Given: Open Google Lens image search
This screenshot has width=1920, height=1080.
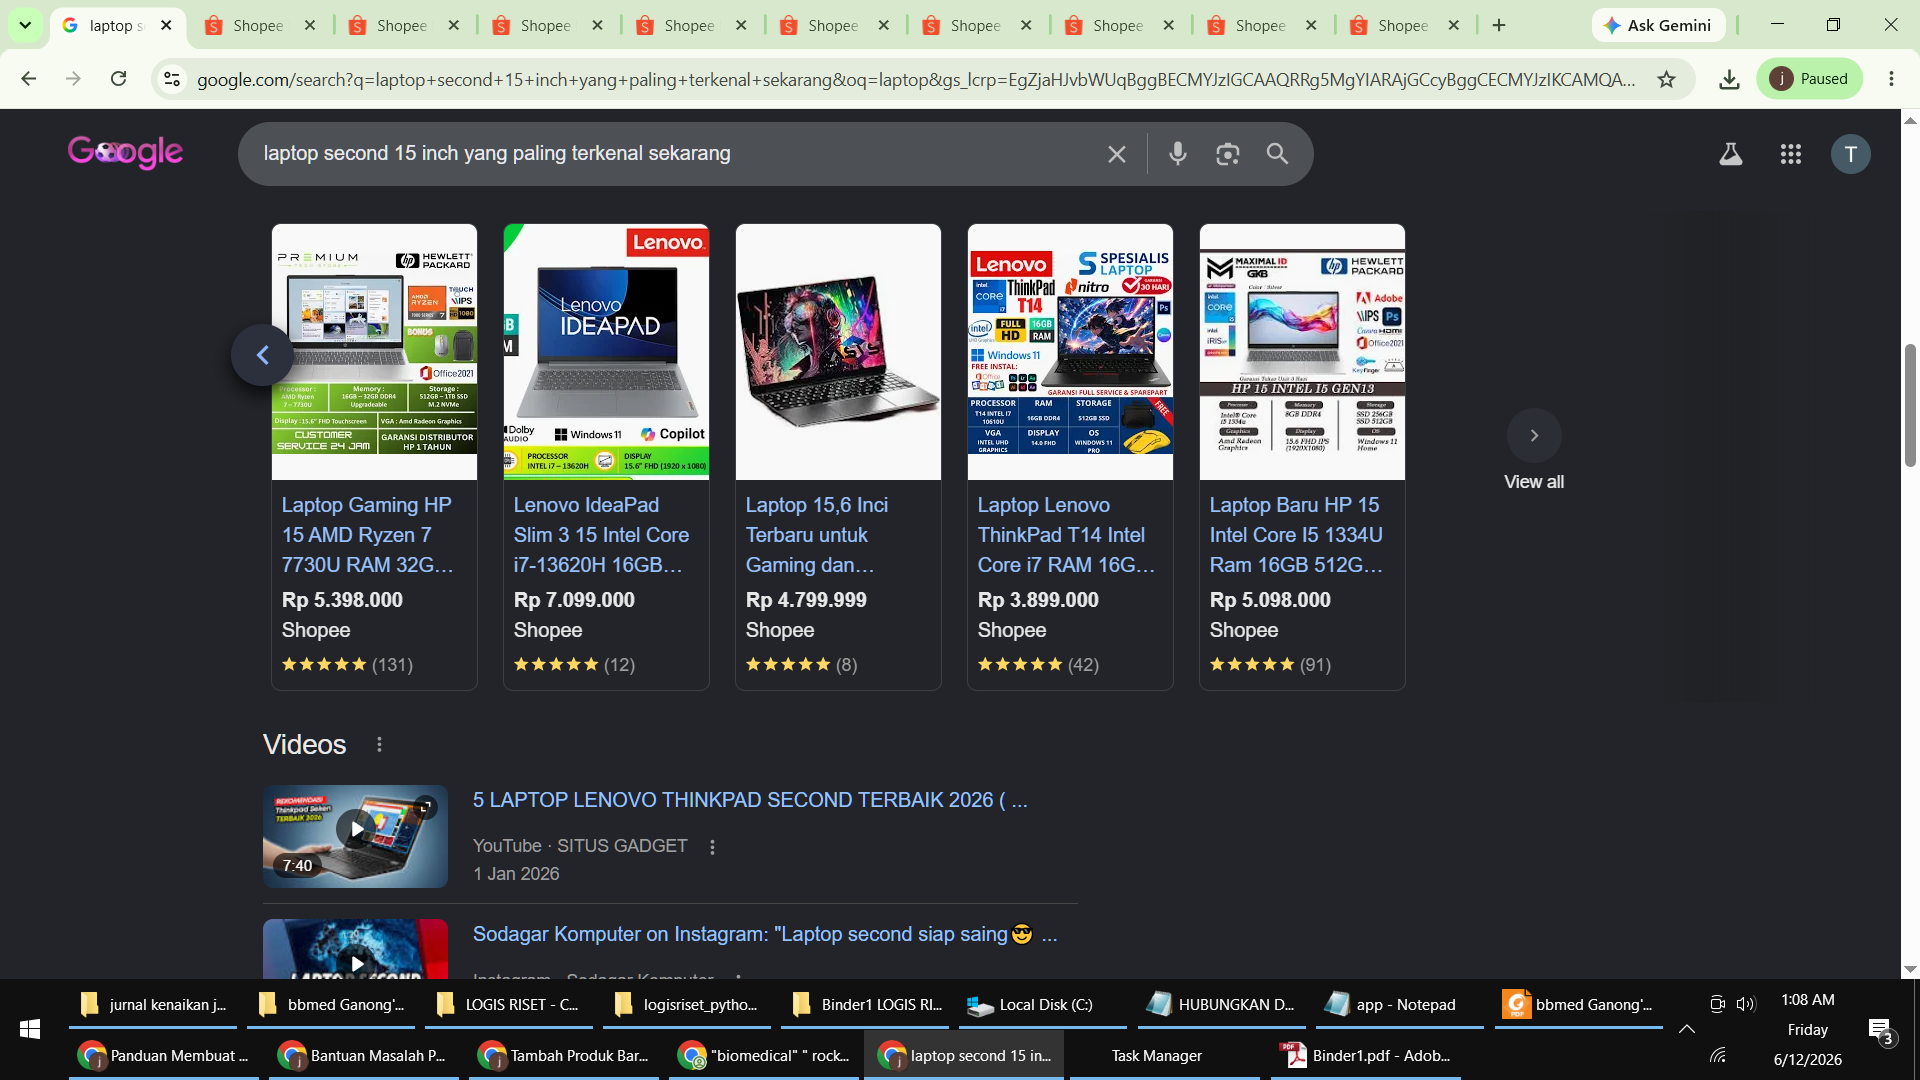Looking at the screenshot, I should (x=1228, y=154).
